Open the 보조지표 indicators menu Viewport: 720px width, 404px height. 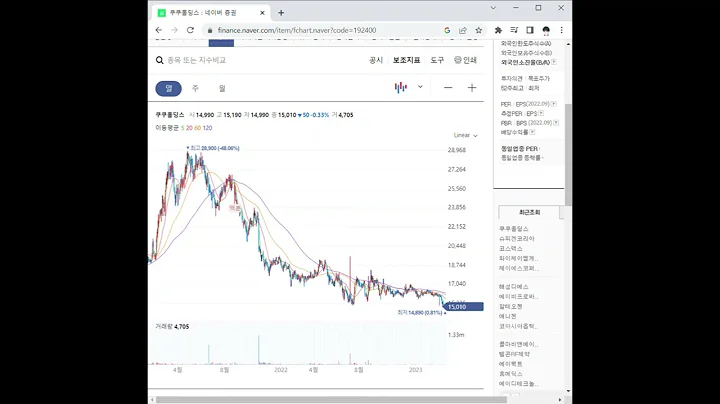406,60
